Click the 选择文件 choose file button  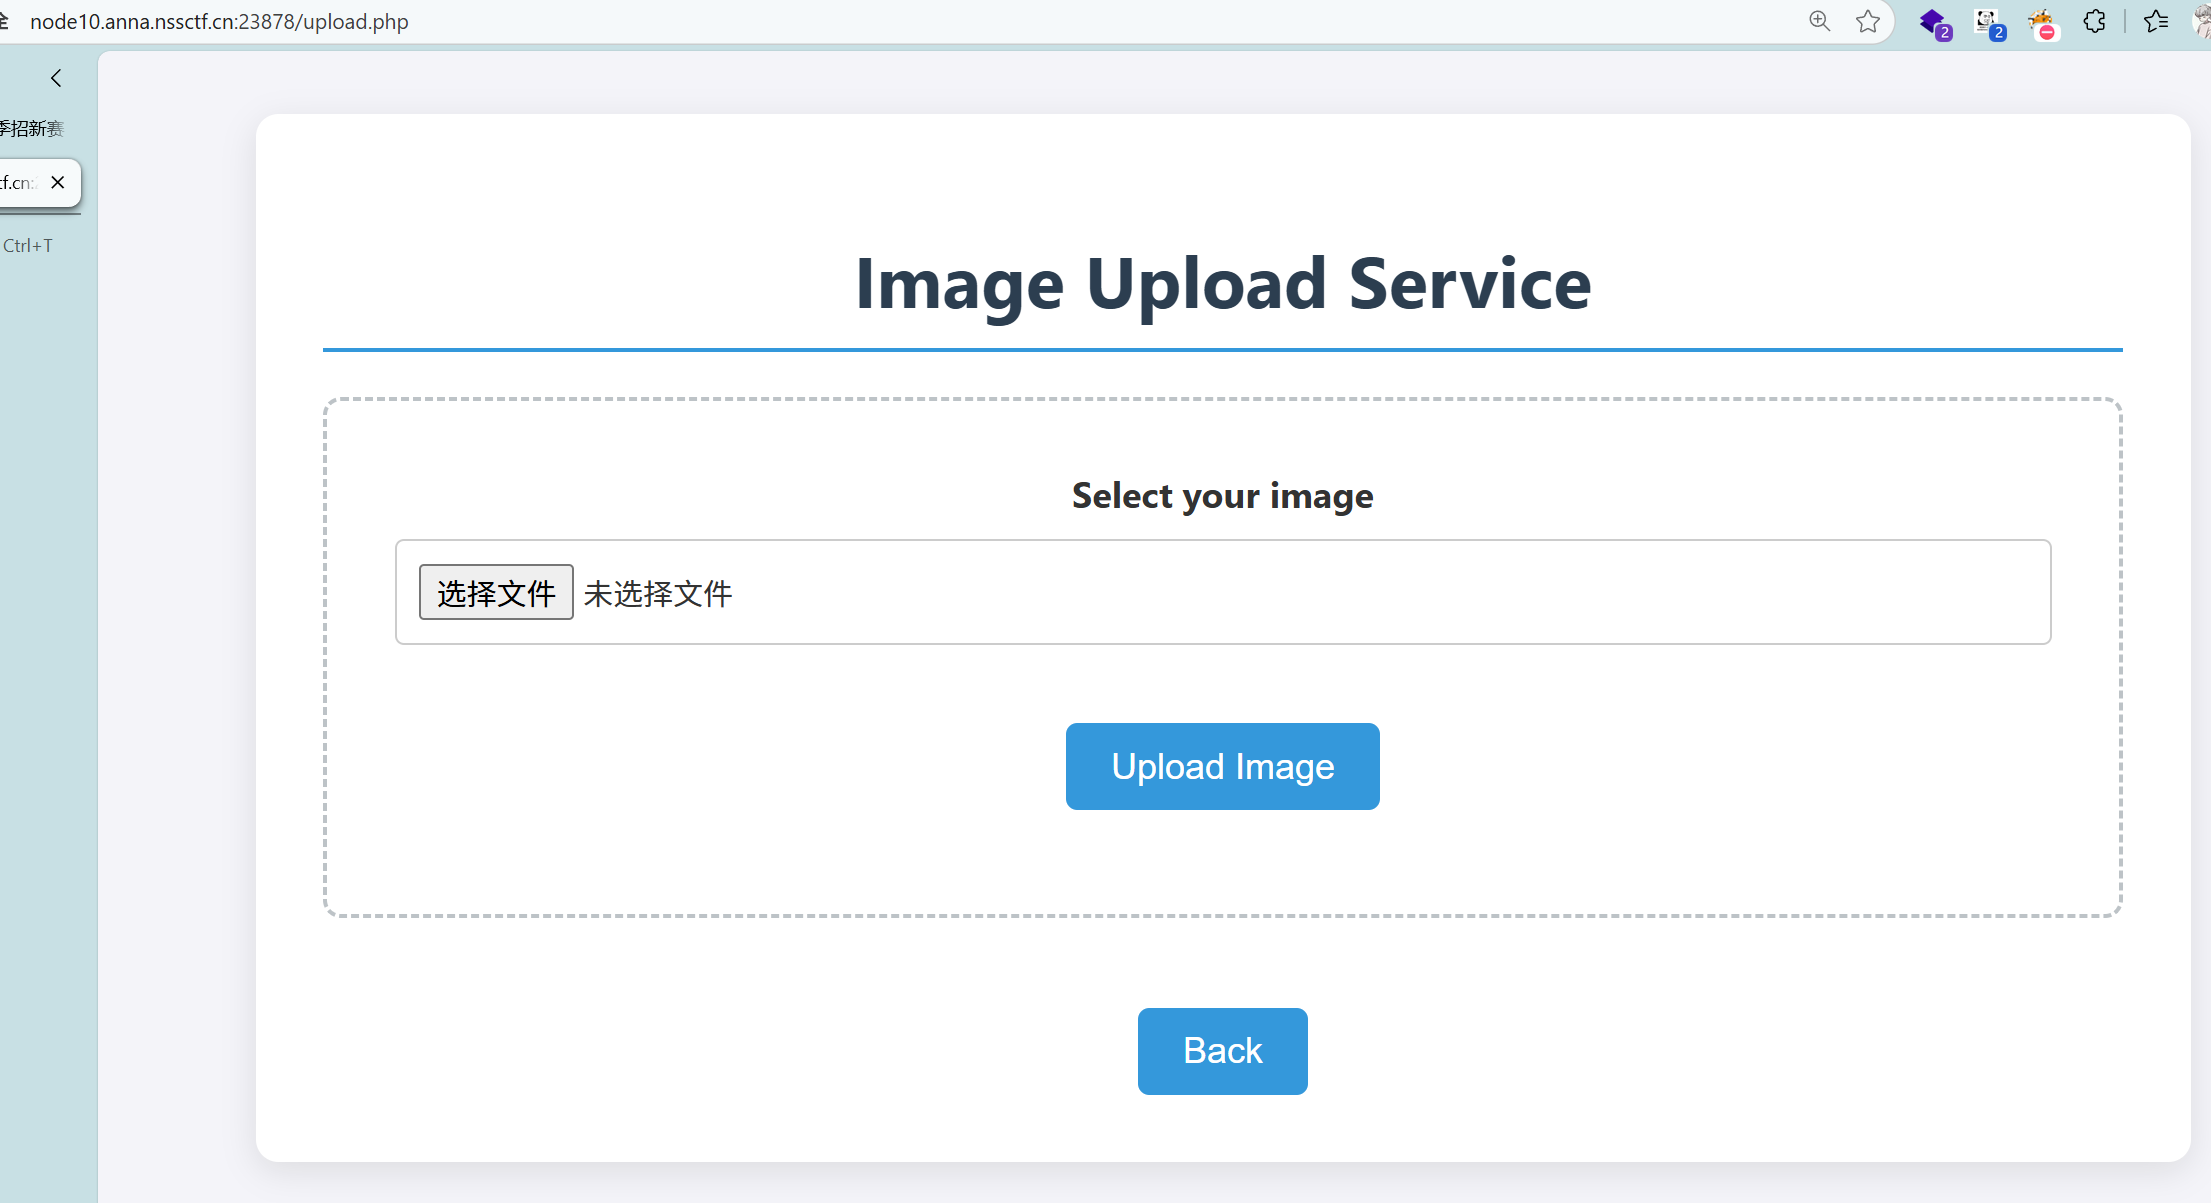click(x=496, y=592)
